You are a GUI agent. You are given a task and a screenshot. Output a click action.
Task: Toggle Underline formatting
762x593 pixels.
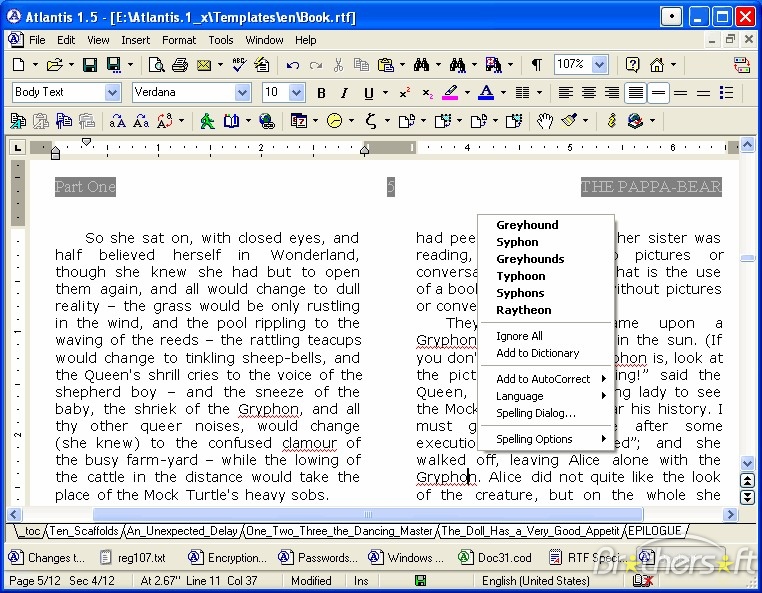click(369, 93)
